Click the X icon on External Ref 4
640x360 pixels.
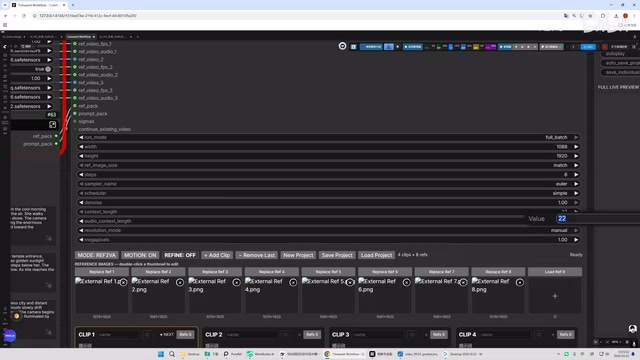(x=293, y=282)
